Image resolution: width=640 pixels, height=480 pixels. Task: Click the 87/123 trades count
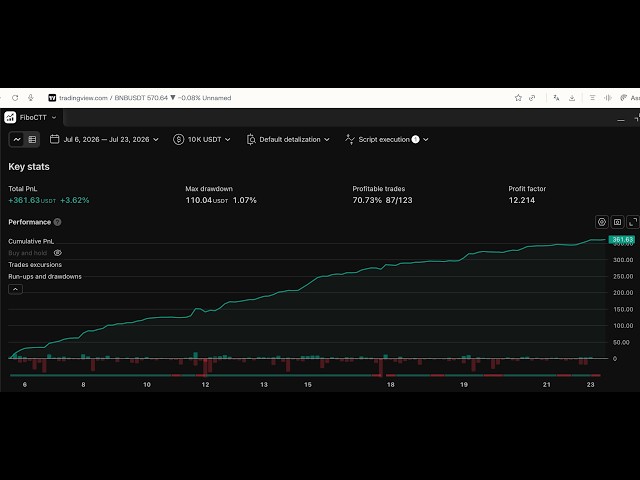click(x=399, y=200)
